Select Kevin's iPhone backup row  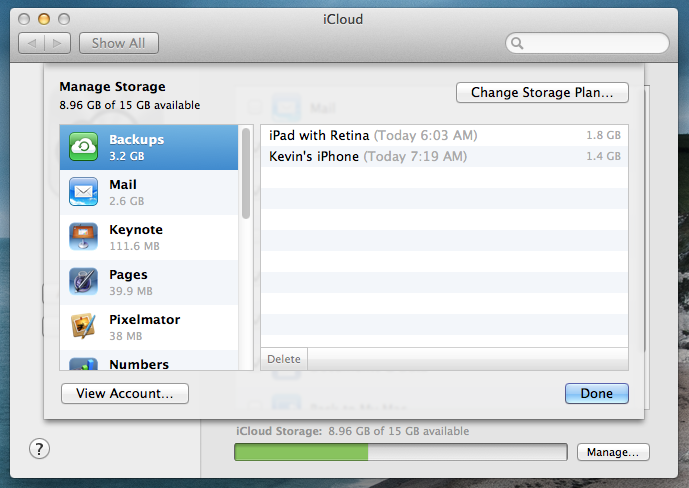[x=444, y=156]
